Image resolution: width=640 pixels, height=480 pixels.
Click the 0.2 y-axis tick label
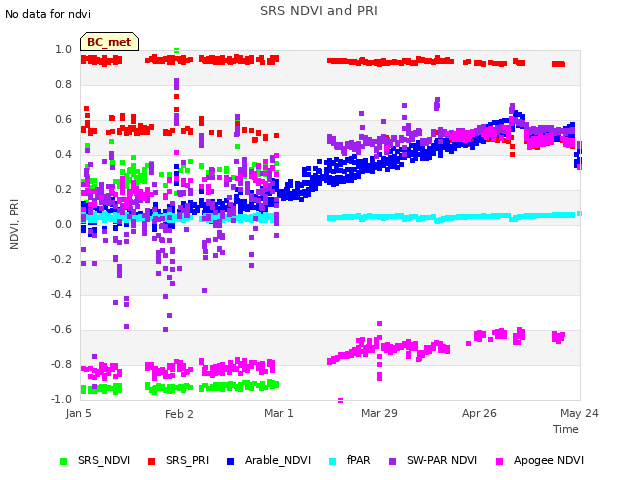point(63,189)
